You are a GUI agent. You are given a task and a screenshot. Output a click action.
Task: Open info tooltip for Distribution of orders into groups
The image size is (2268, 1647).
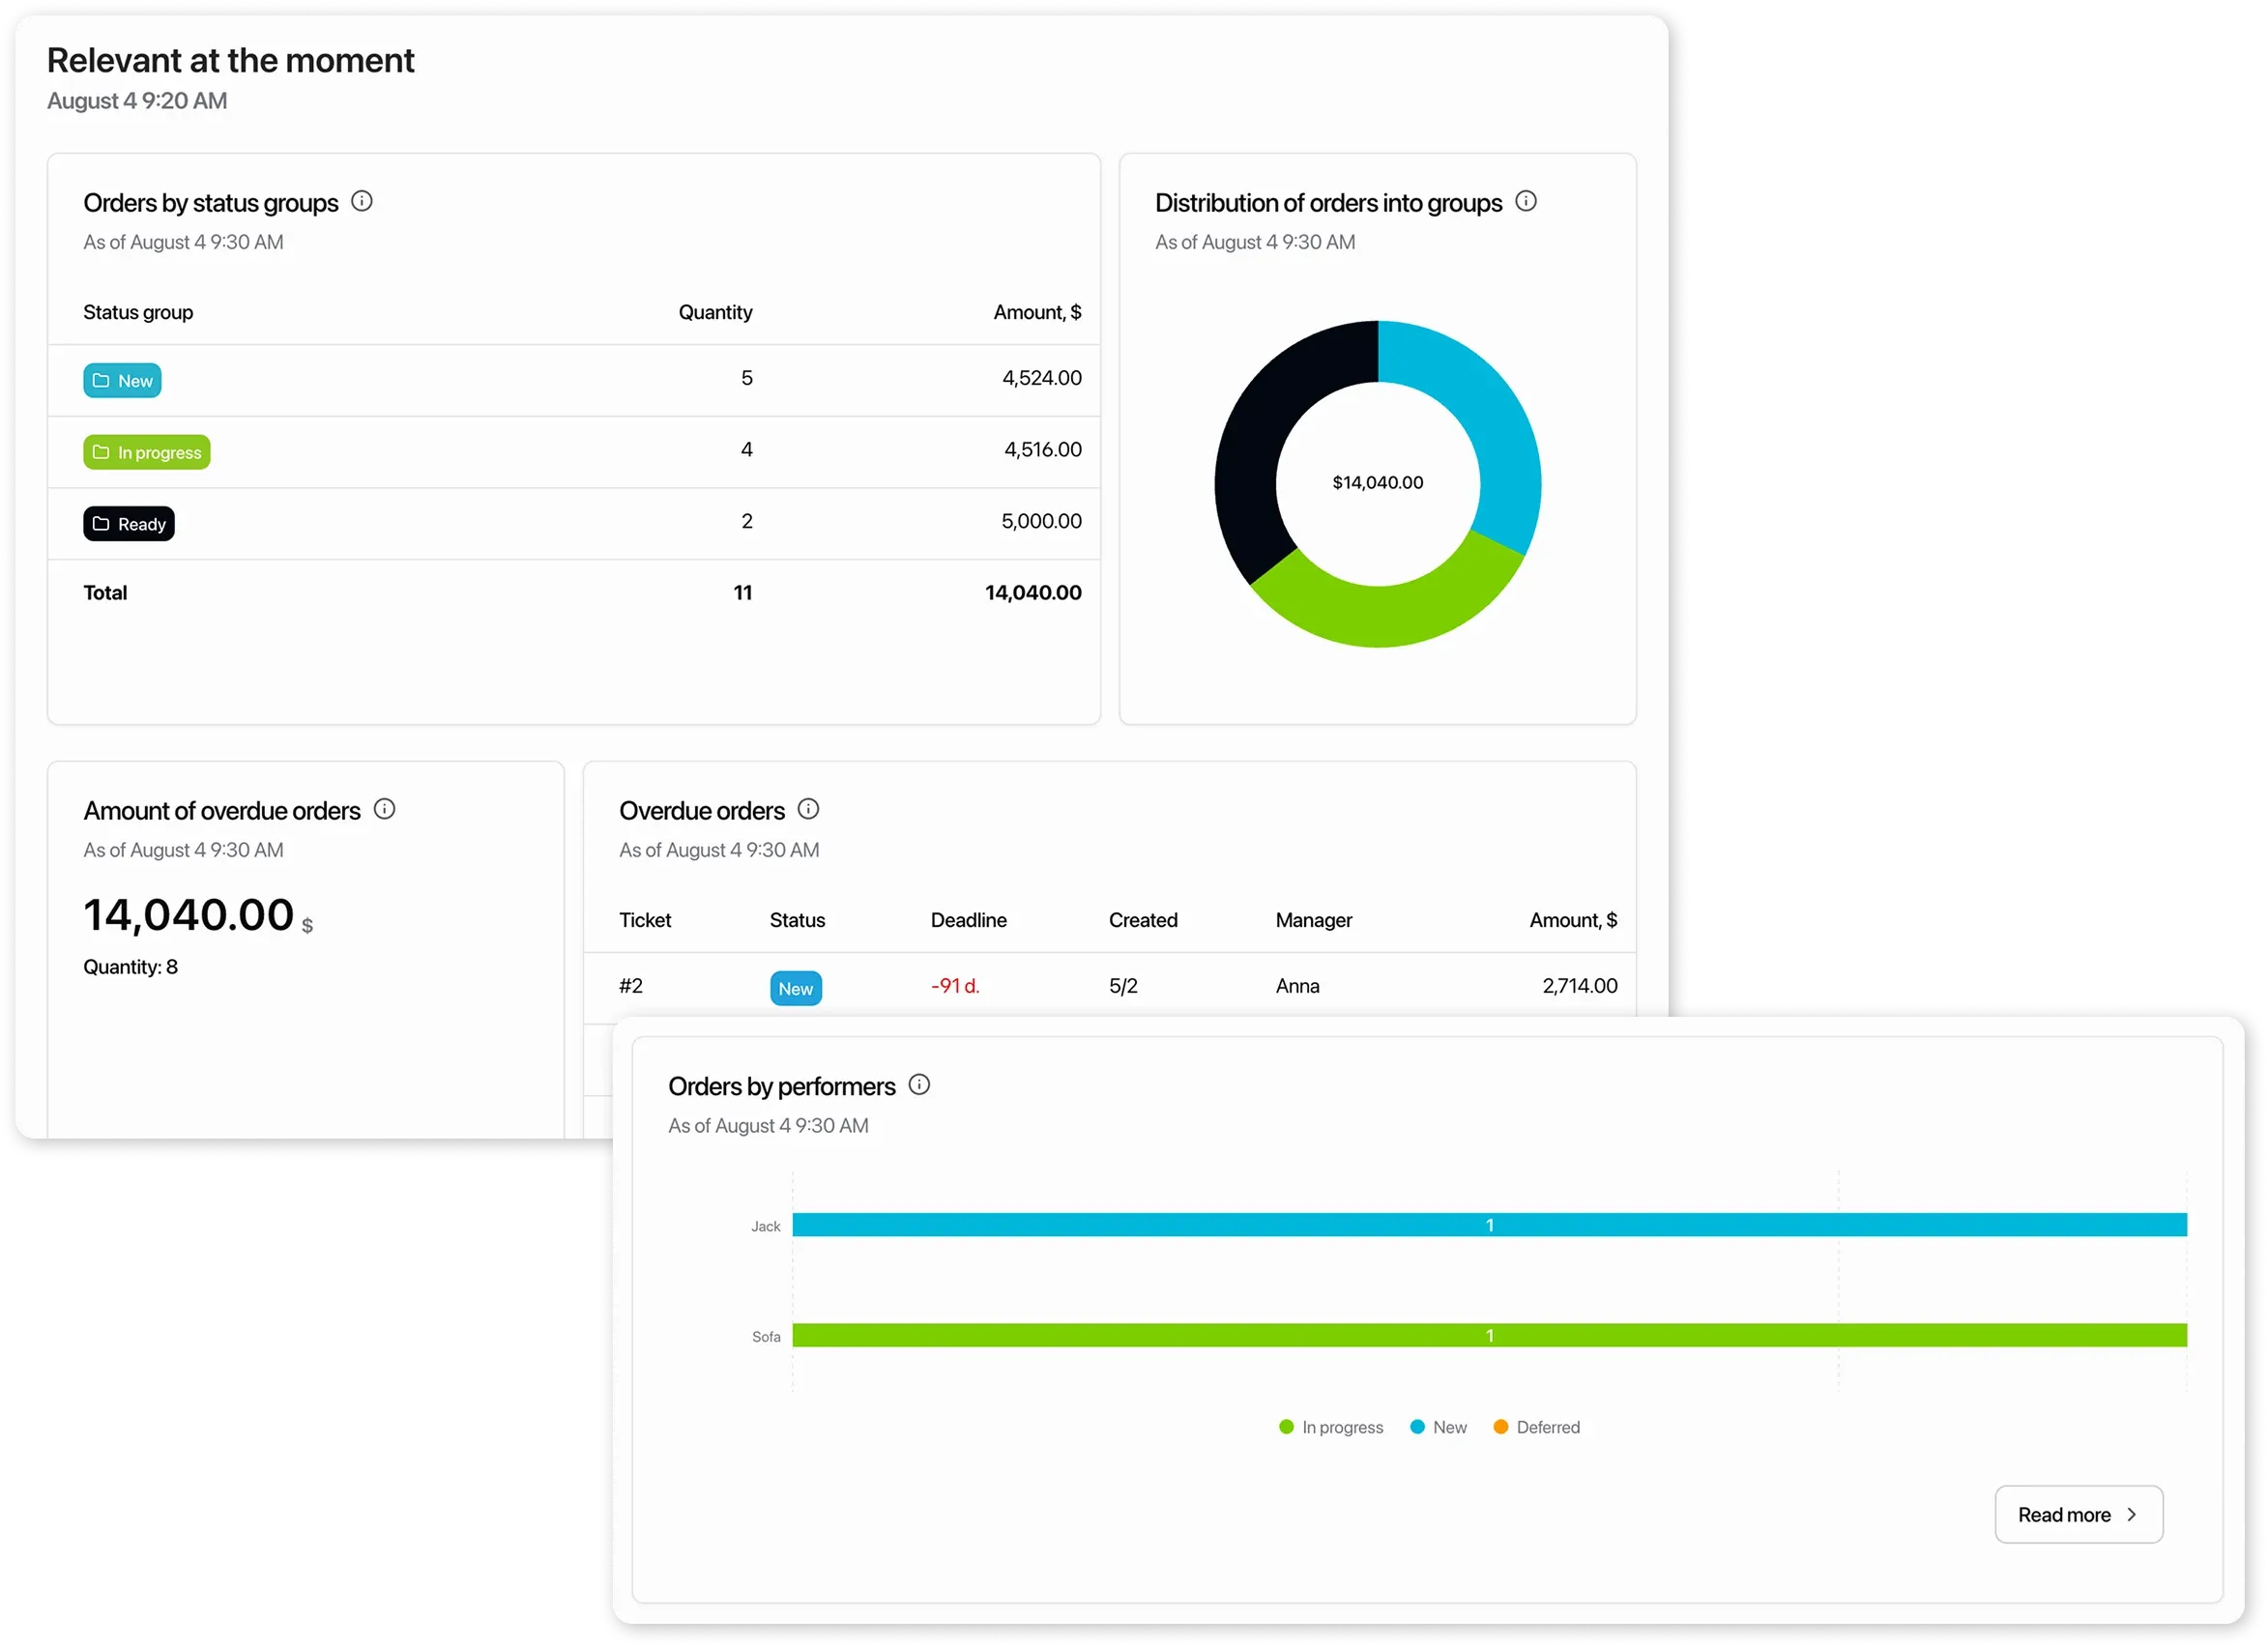[x=1527, y=200]
